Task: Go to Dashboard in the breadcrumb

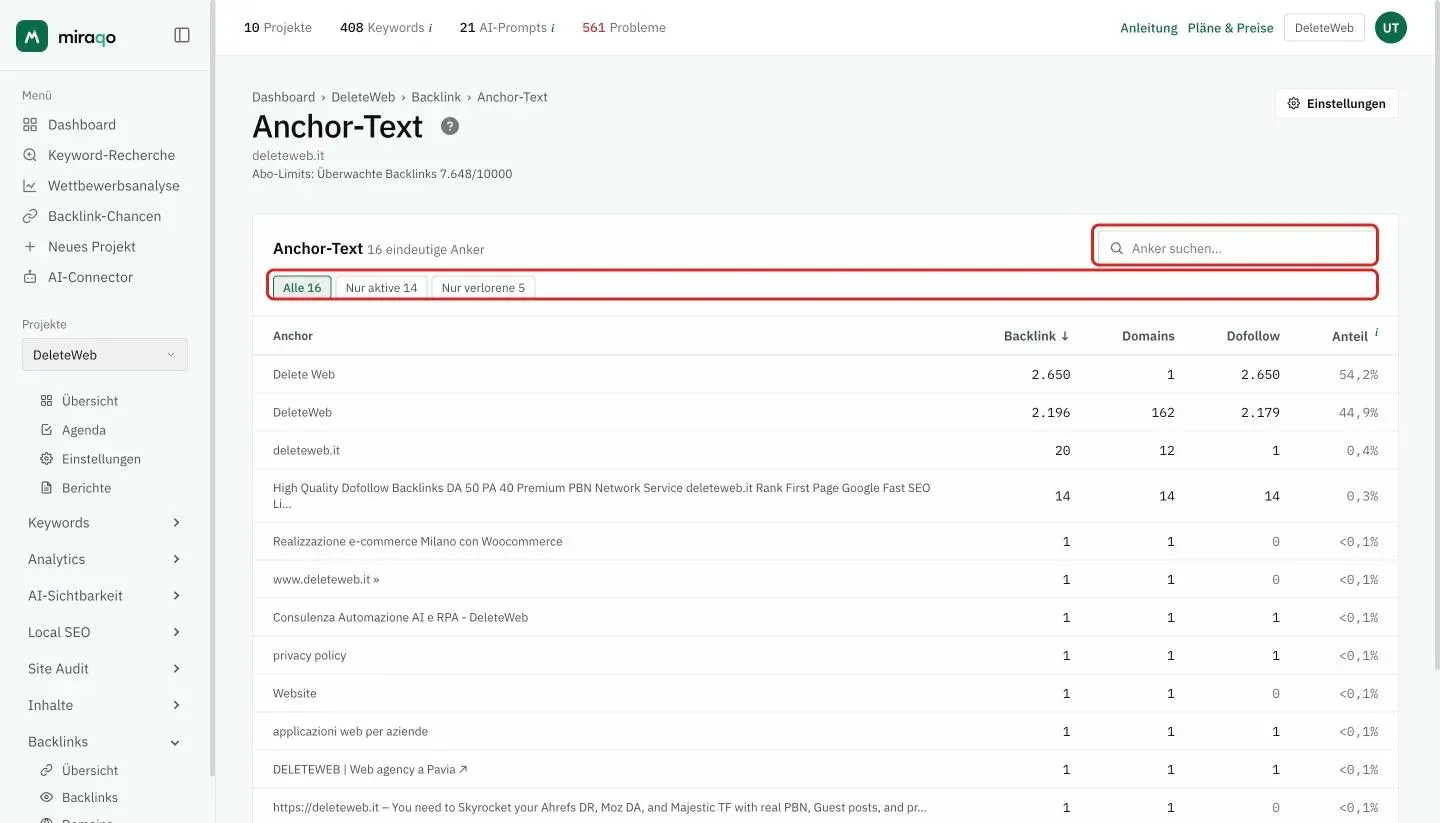Action: point(283,97)
